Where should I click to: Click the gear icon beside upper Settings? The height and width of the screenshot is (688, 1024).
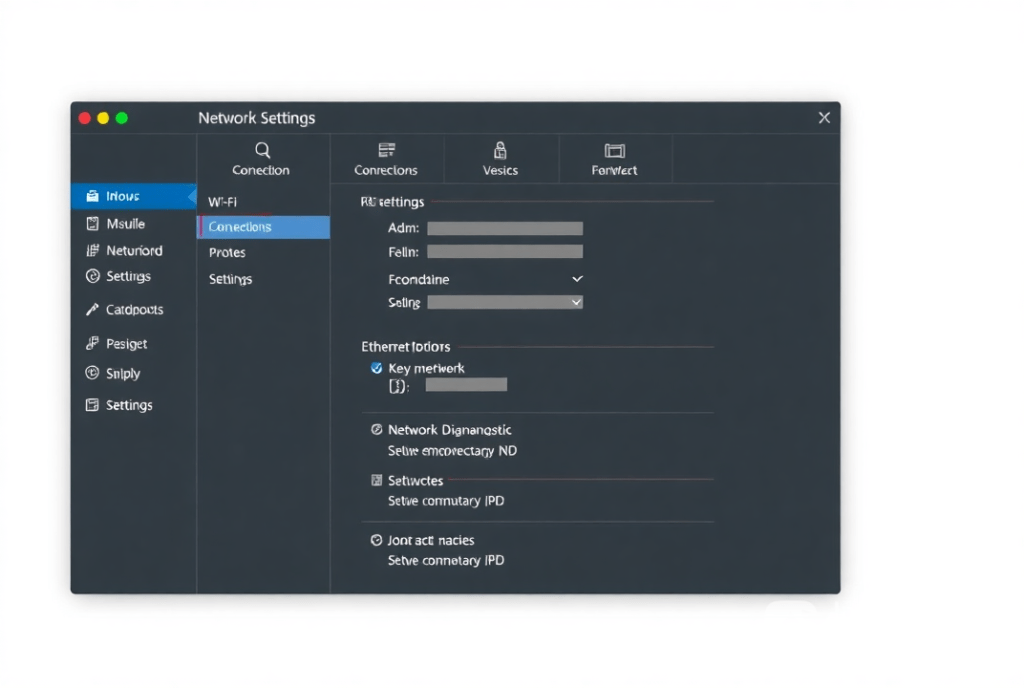[x=93, y=276]
